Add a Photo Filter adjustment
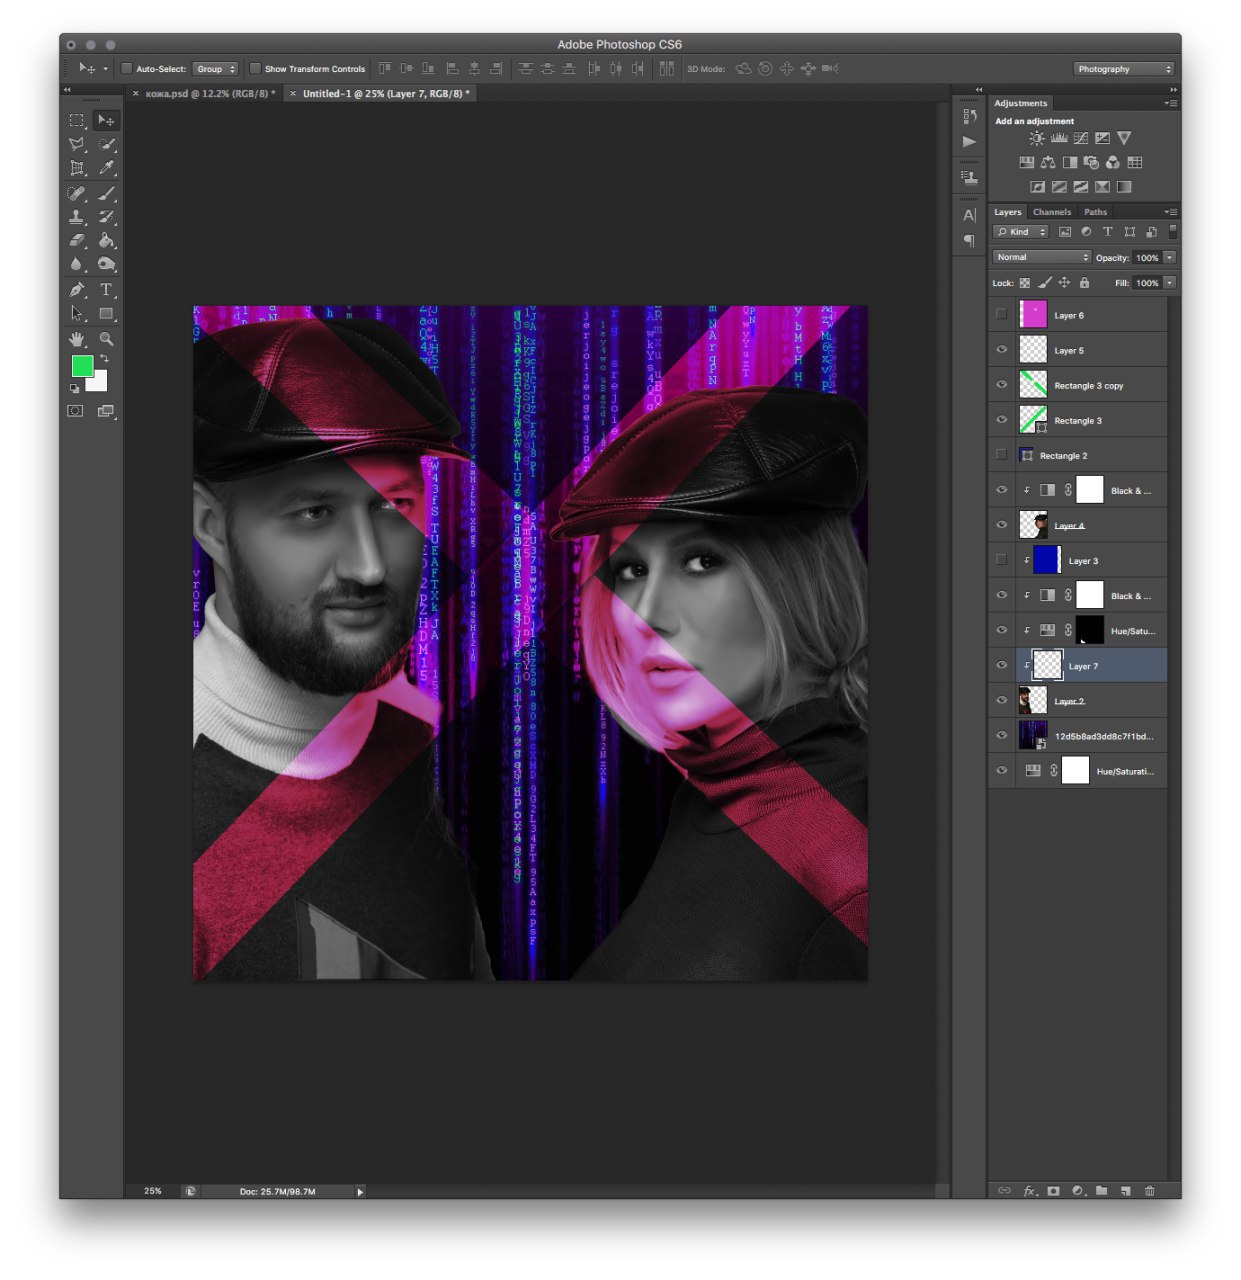 [x=1092, y=162]
